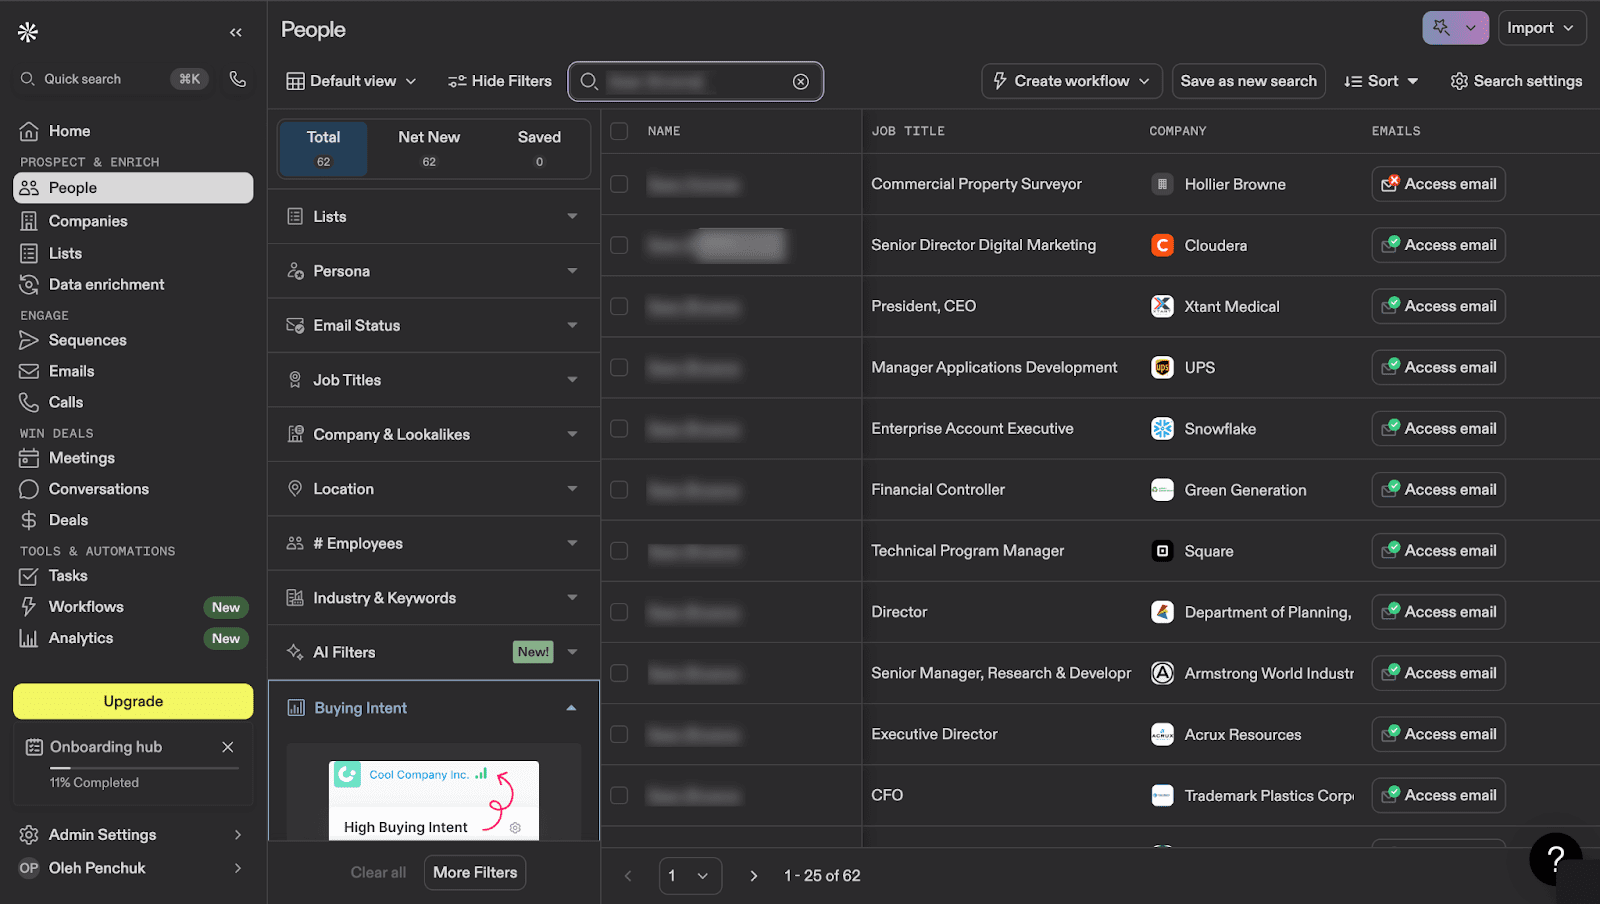
Task: Open the phone dialer icon
Action: pyautogui.click(x=238, y=79)
